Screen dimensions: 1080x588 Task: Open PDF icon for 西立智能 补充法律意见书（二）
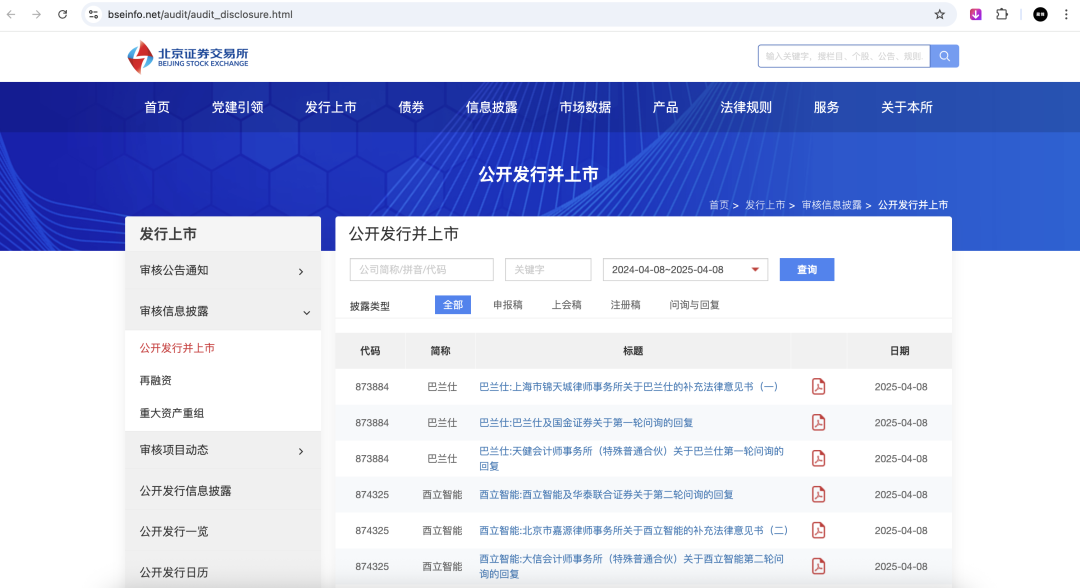(818, 531)
